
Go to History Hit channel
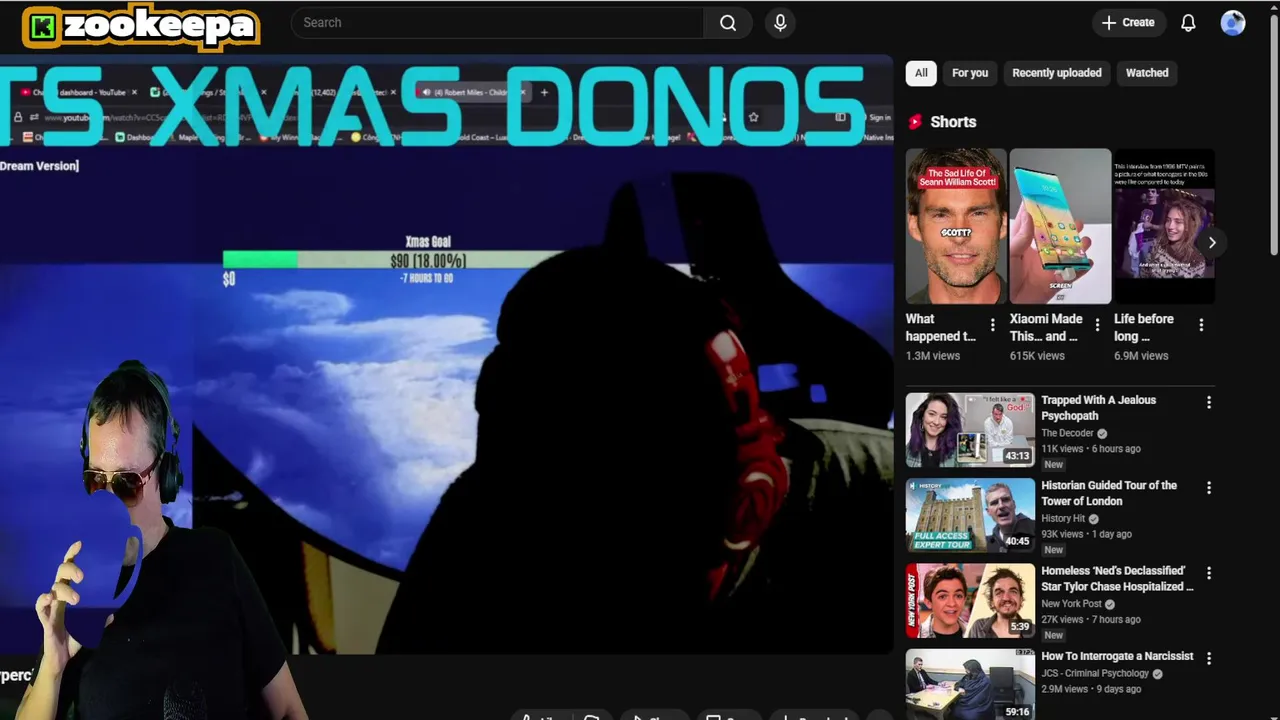pyautogui.click(x=1063, y=519)
